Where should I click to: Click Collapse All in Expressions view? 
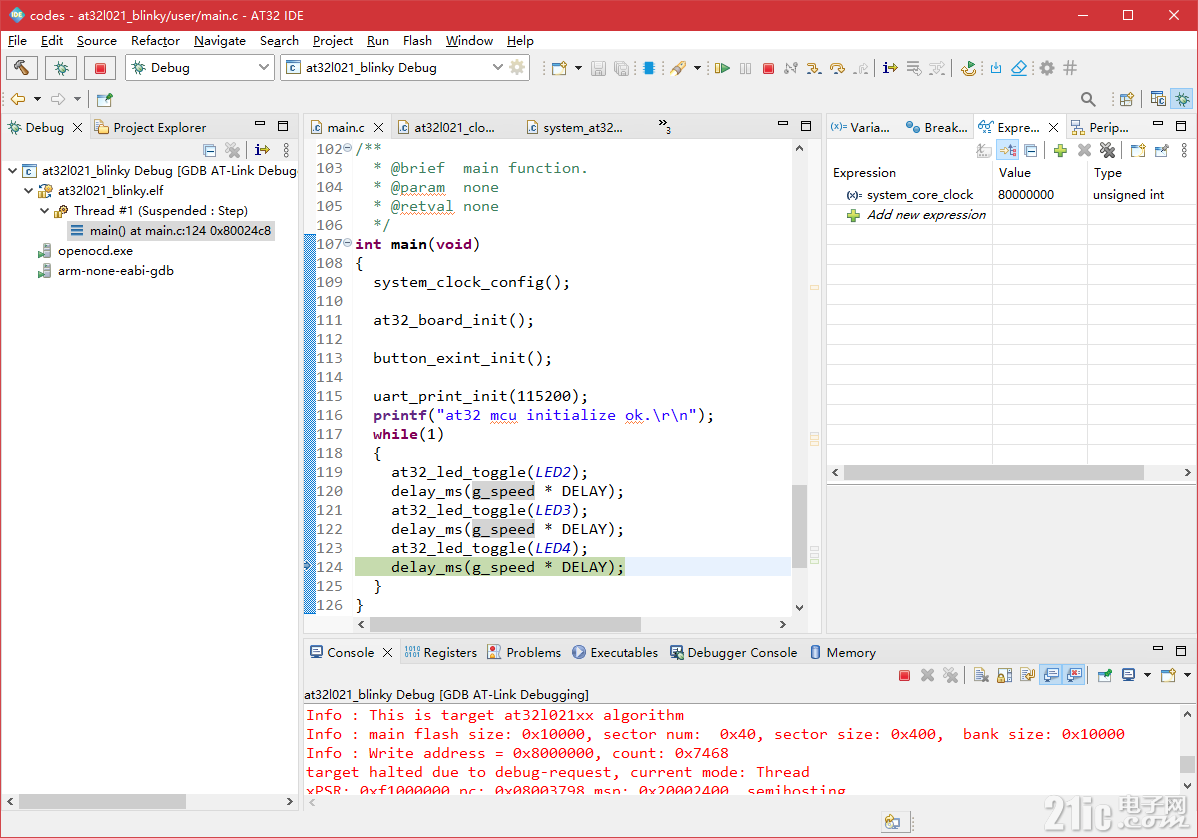(1031, 150)
